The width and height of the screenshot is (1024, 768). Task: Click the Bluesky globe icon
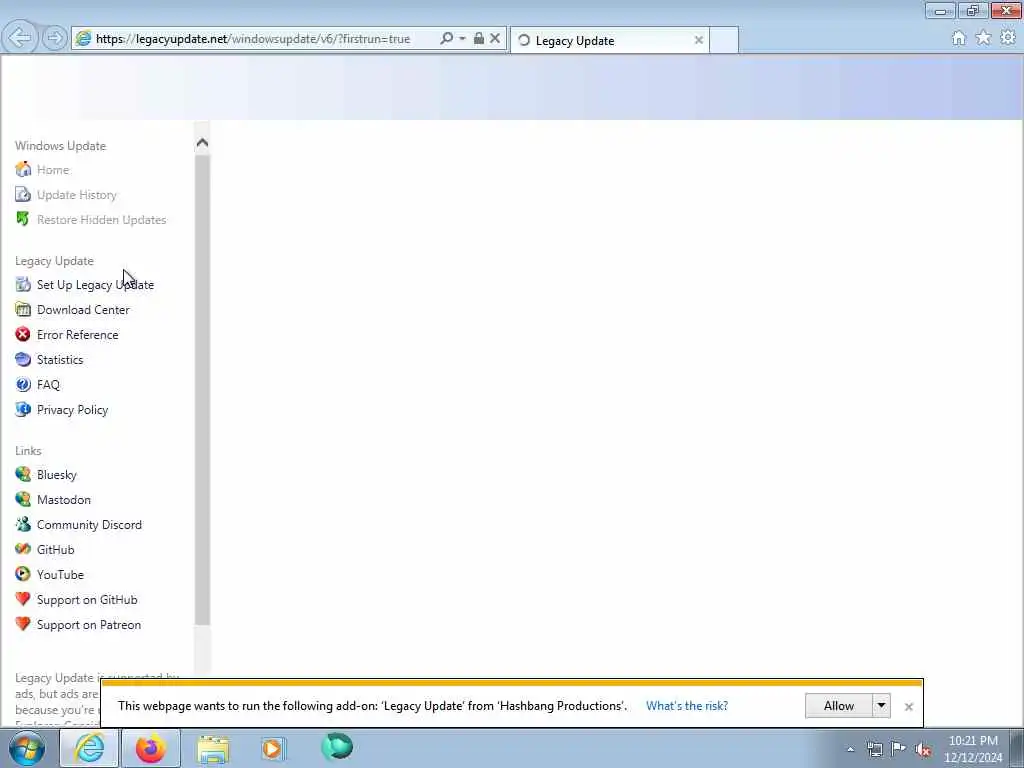click(x=23, y=475)
